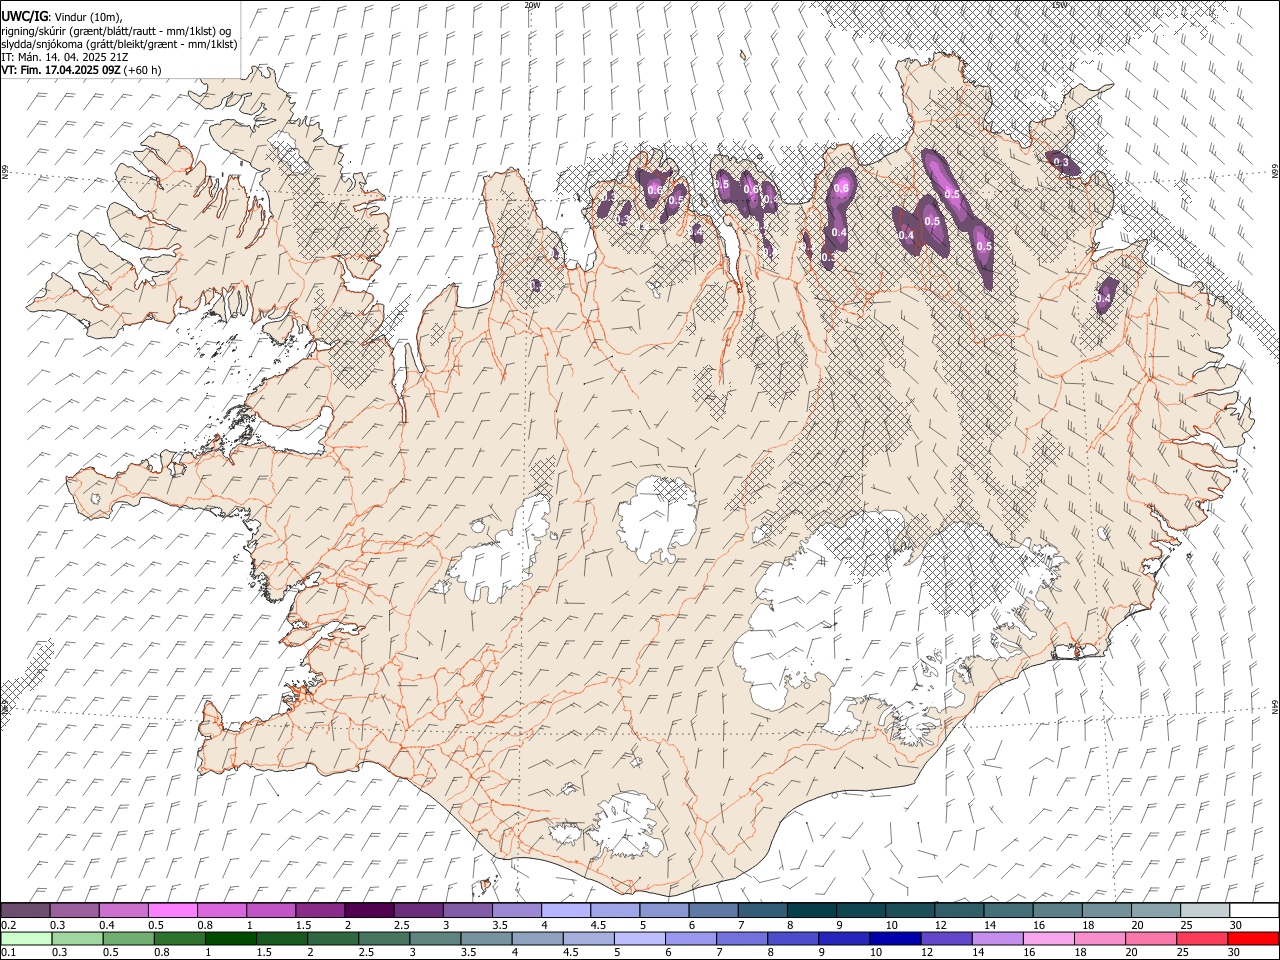Click the 'VT: Fim. 17.04.2025 09Z (+60 h)' line
The height and width of the screenshot is (960, 1280).
[x=82, y=70]
